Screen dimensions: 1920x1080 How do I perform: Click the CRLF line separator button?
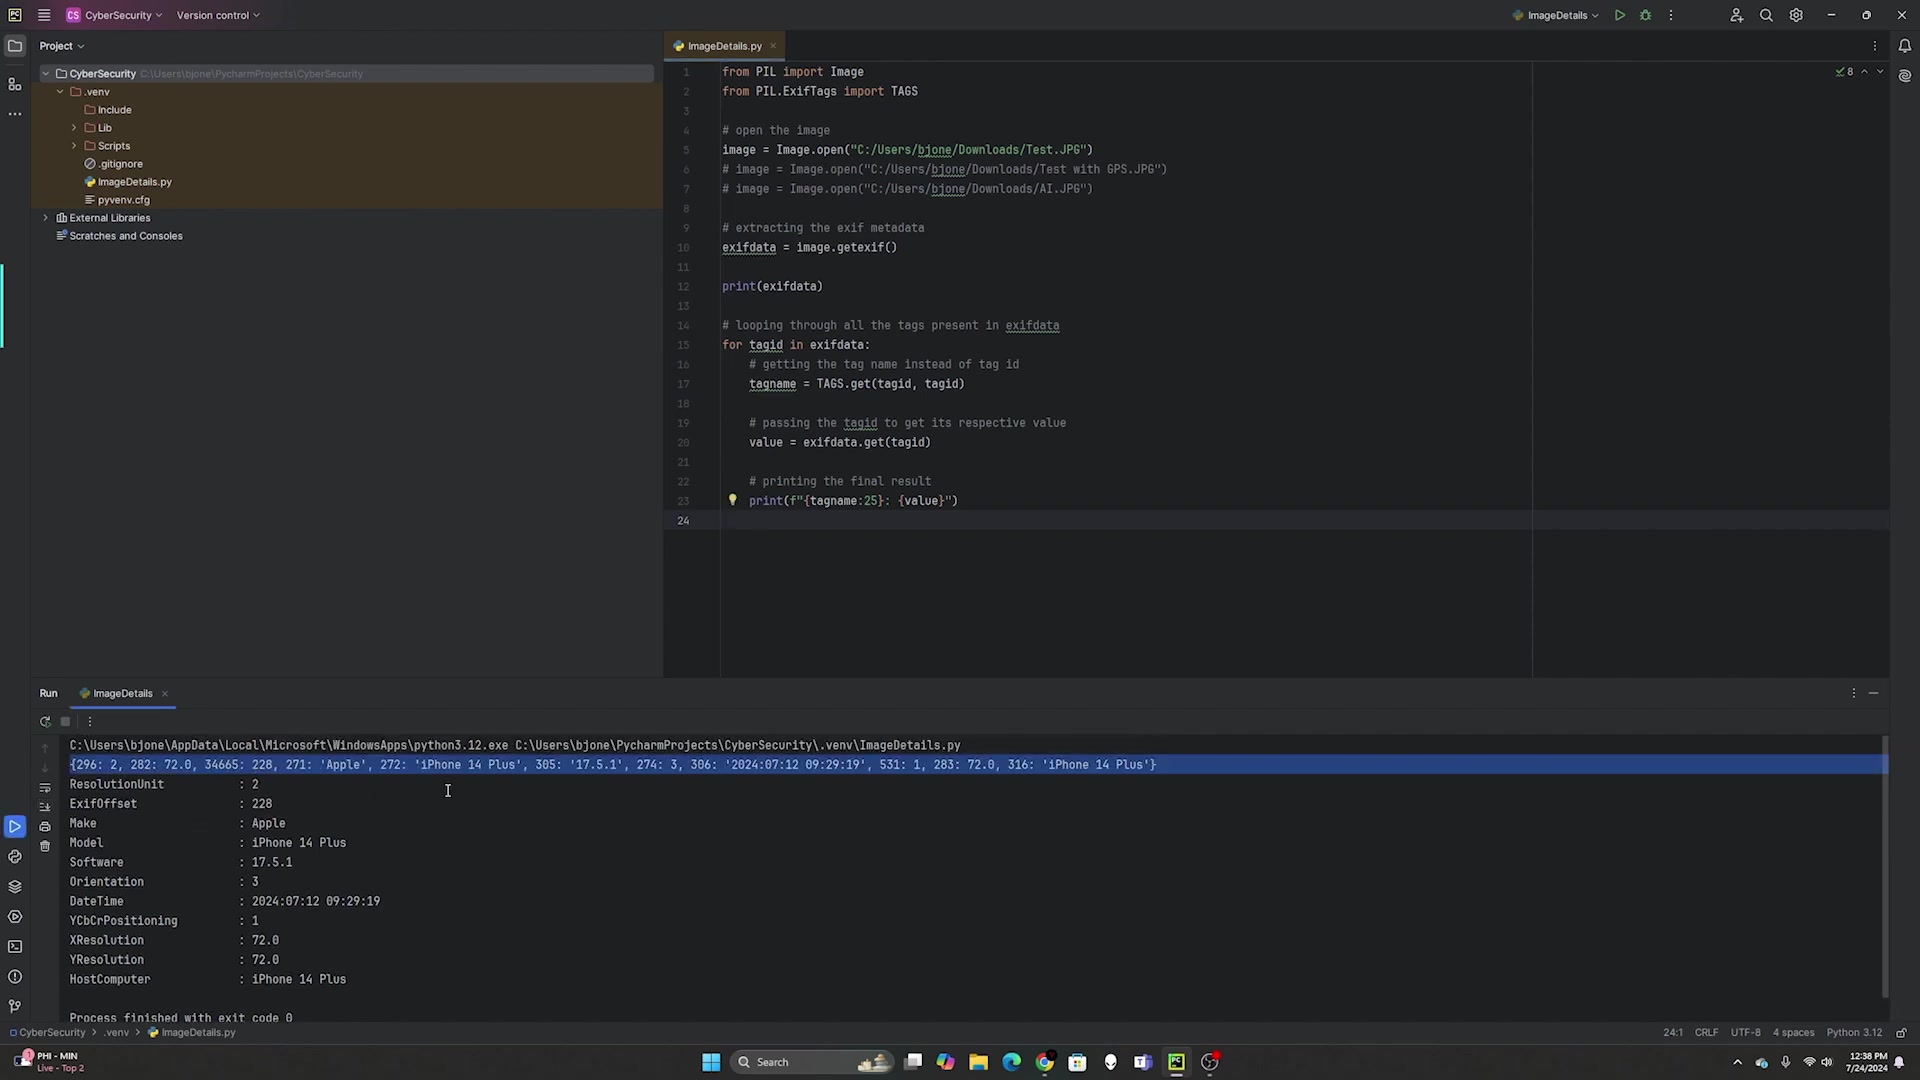pyautogui.click(x=1706, y=1033)
